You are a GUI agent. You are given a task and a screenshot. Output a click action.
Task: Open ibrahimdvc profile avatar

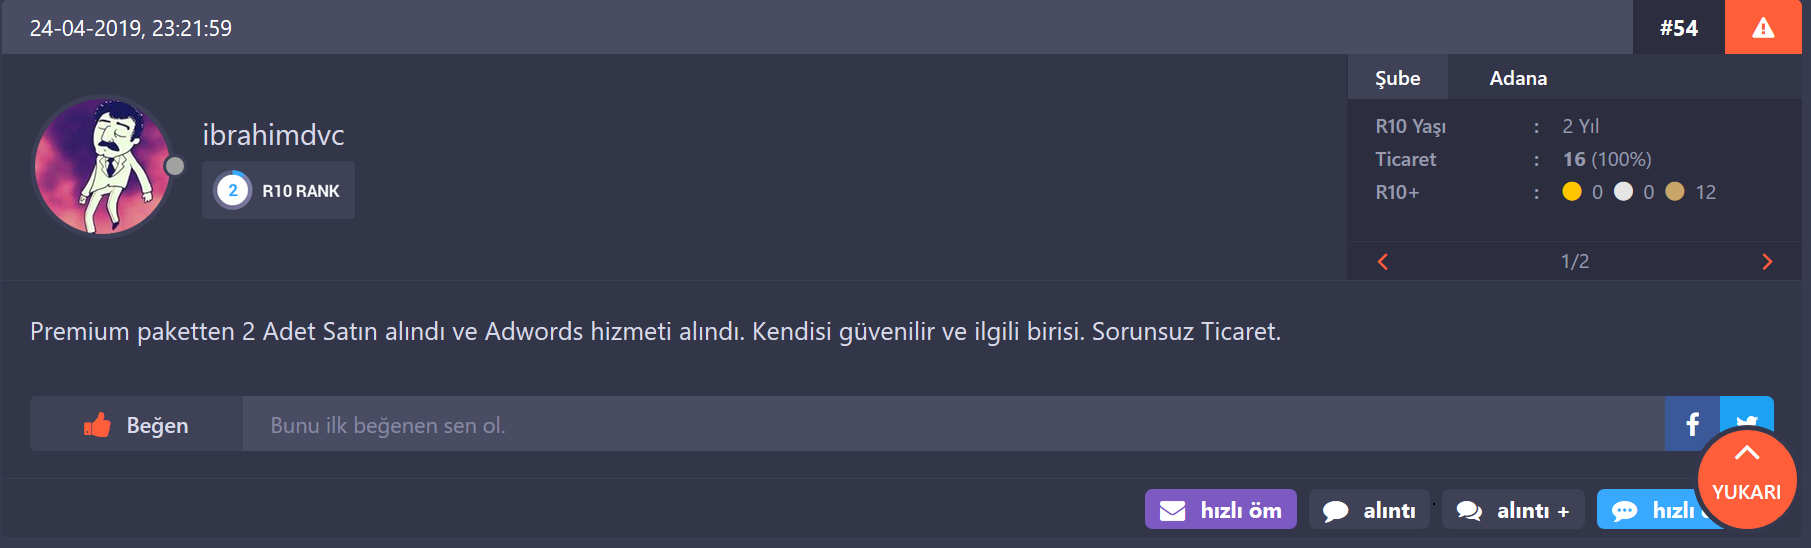click(103, 166)
